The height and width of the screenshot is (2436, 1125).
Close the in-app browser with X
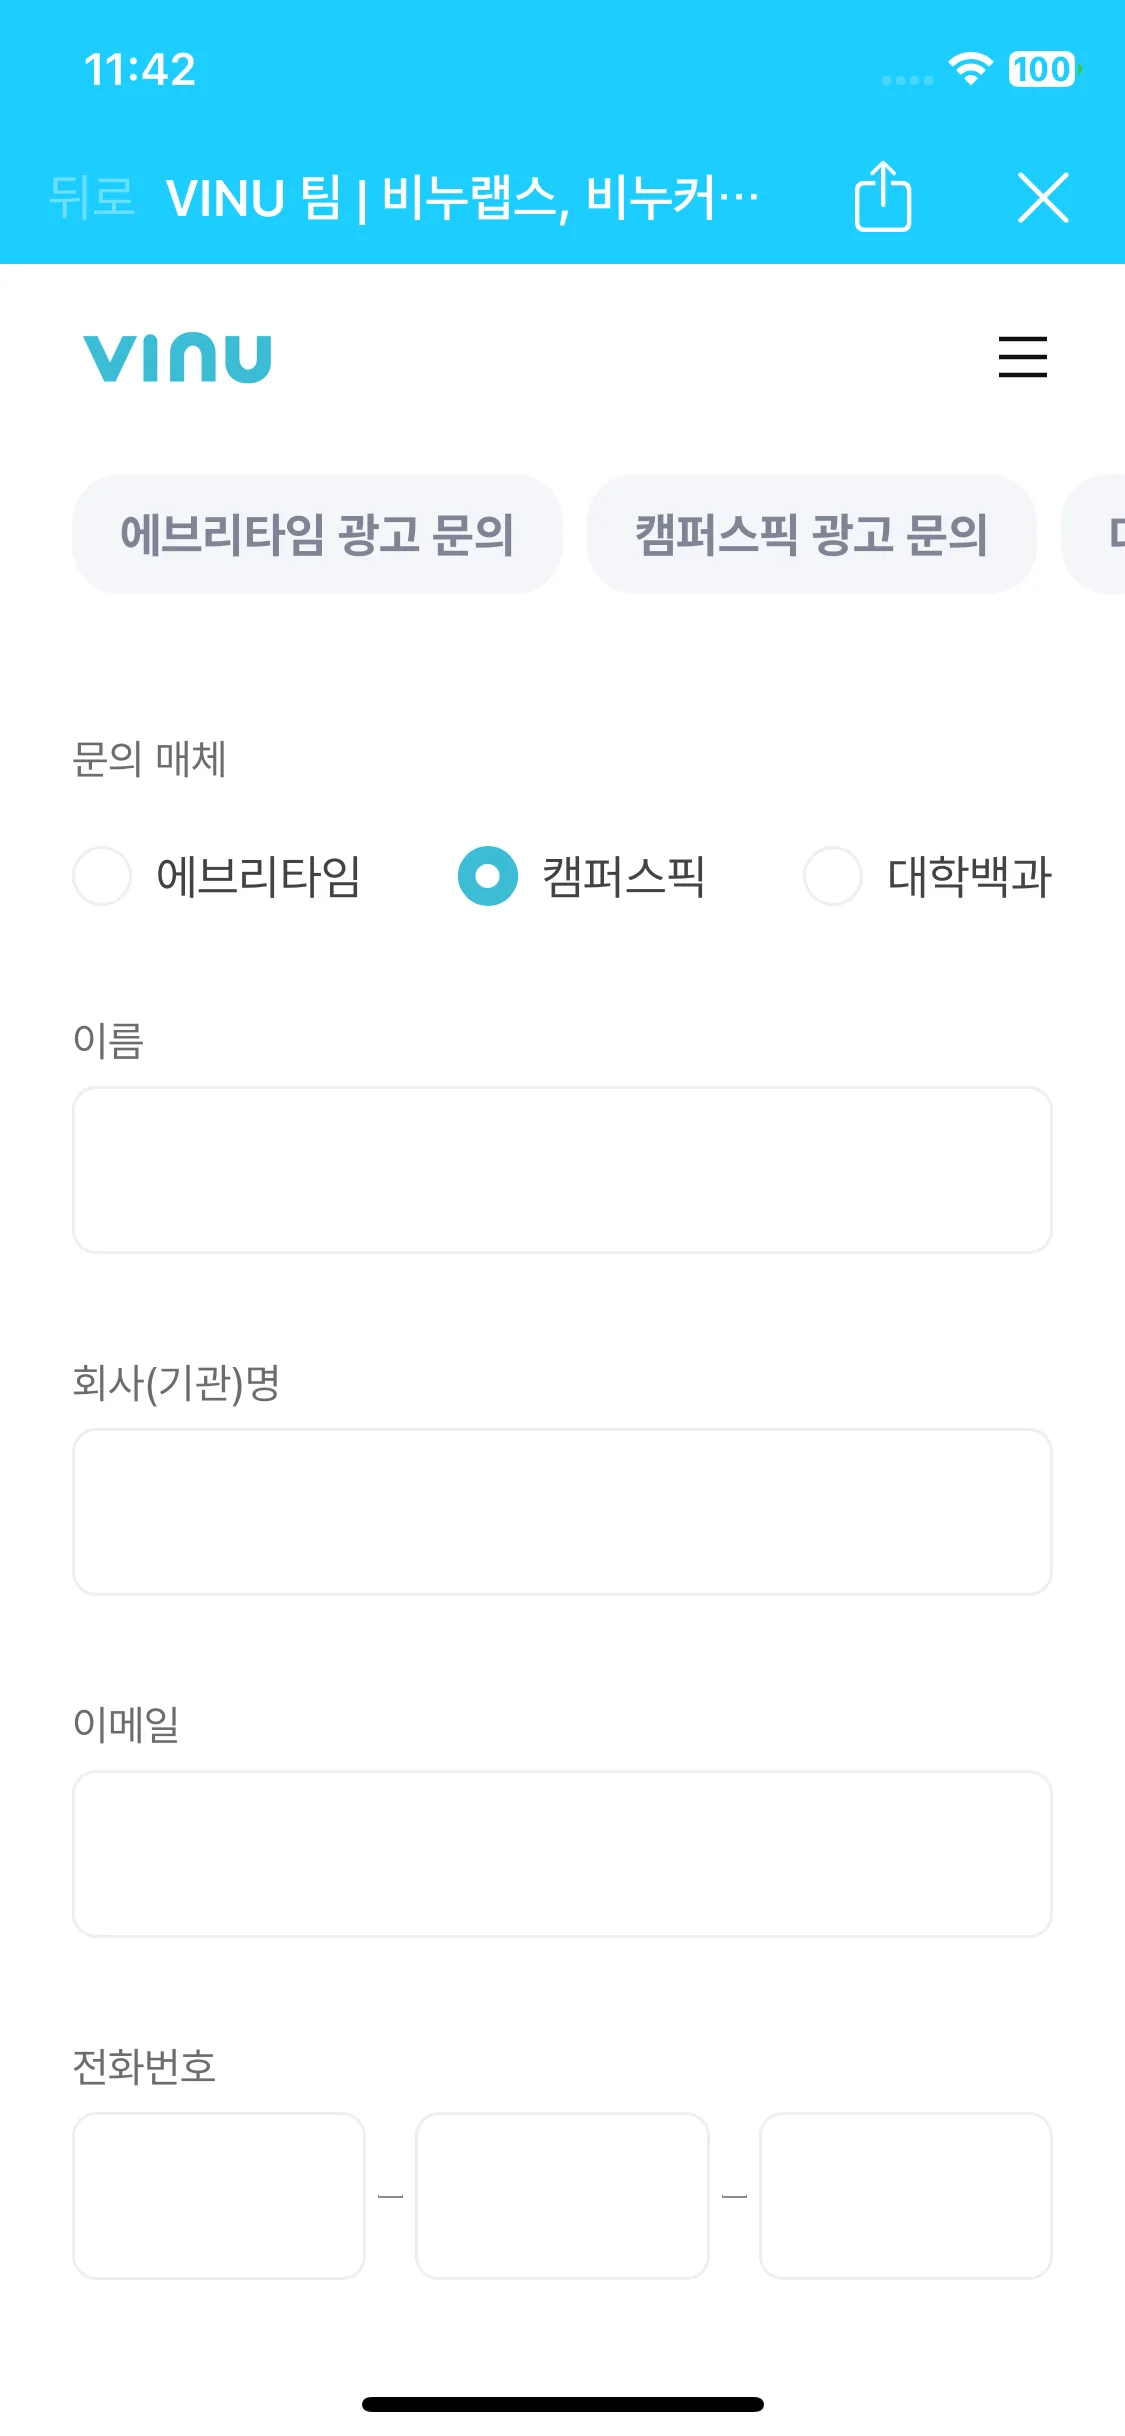[1043, 197]
